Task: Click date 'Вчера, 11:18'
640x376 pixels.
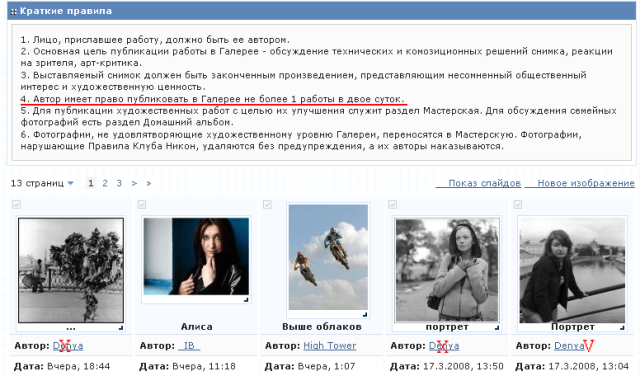Action: click(x=204, y=366)
